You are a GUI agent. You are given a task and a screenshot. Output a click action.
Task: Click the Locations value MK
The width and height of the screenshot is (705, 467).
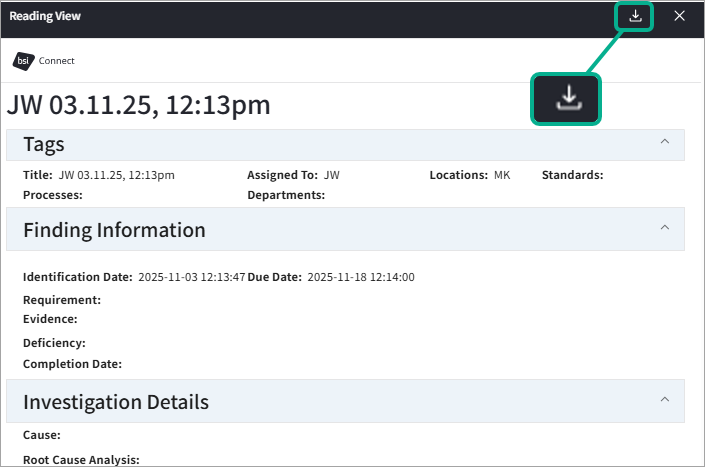pos(502,175)
